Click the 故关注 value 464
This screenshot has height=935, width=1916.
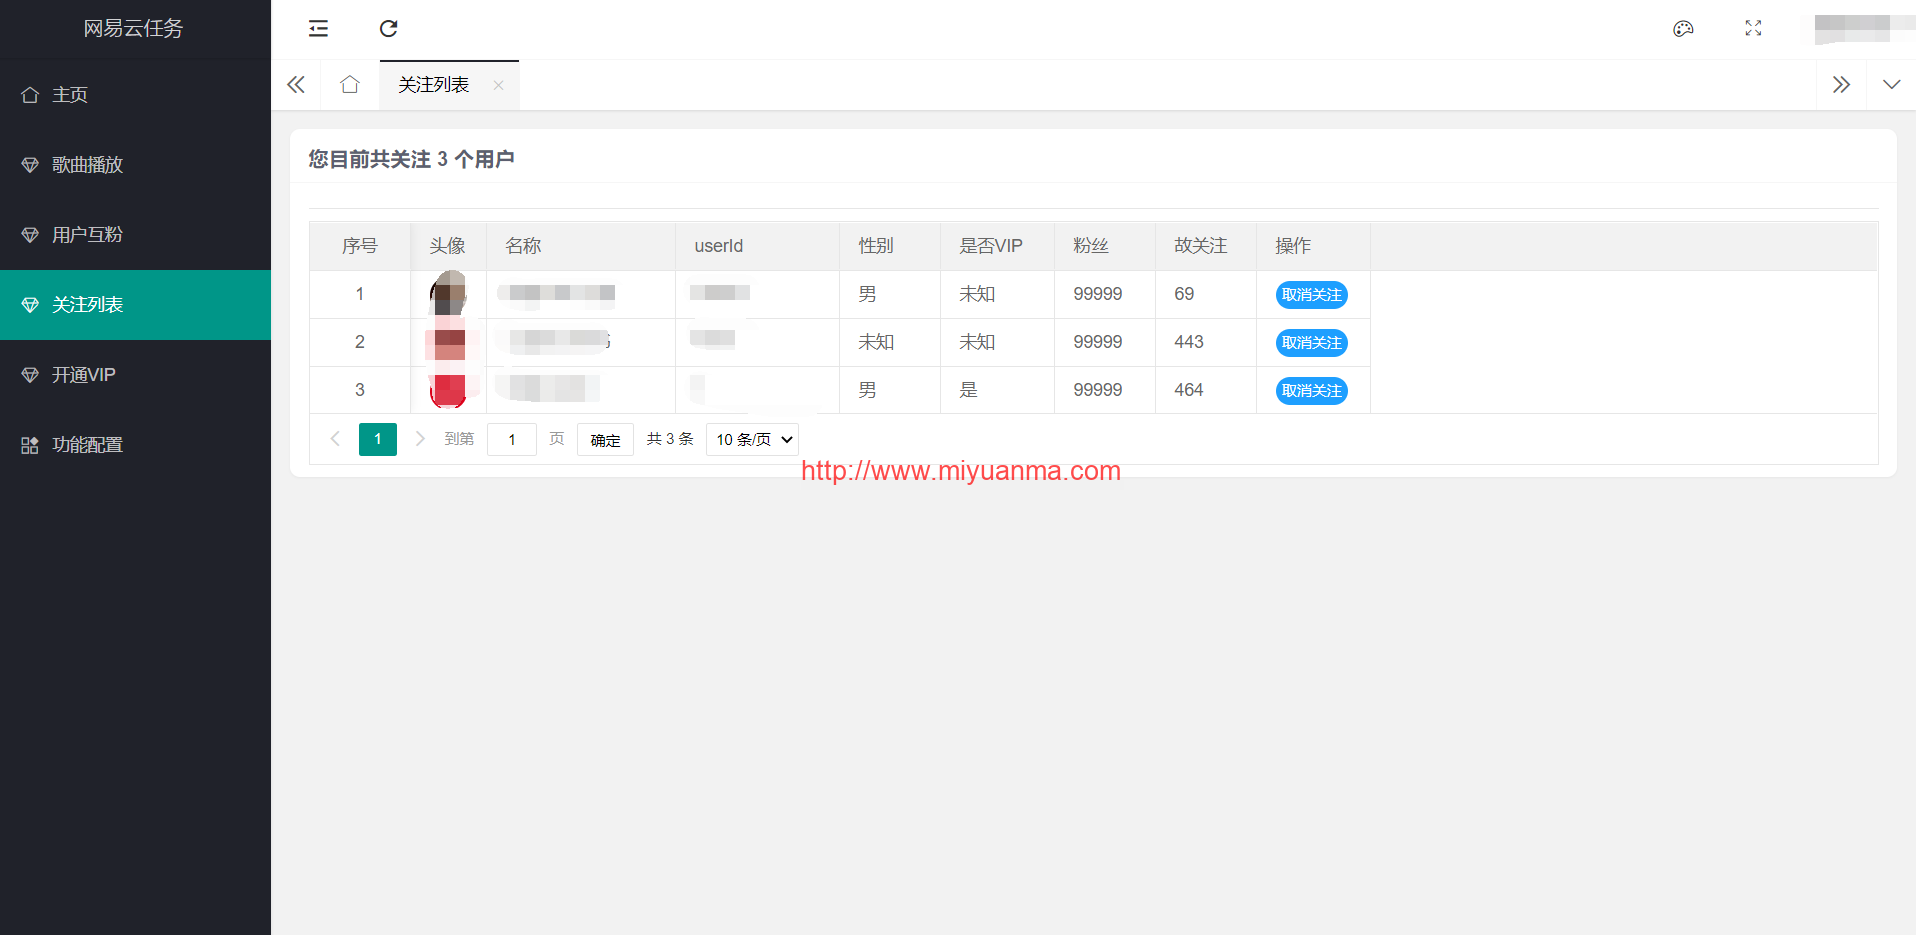coord(1189,390)
